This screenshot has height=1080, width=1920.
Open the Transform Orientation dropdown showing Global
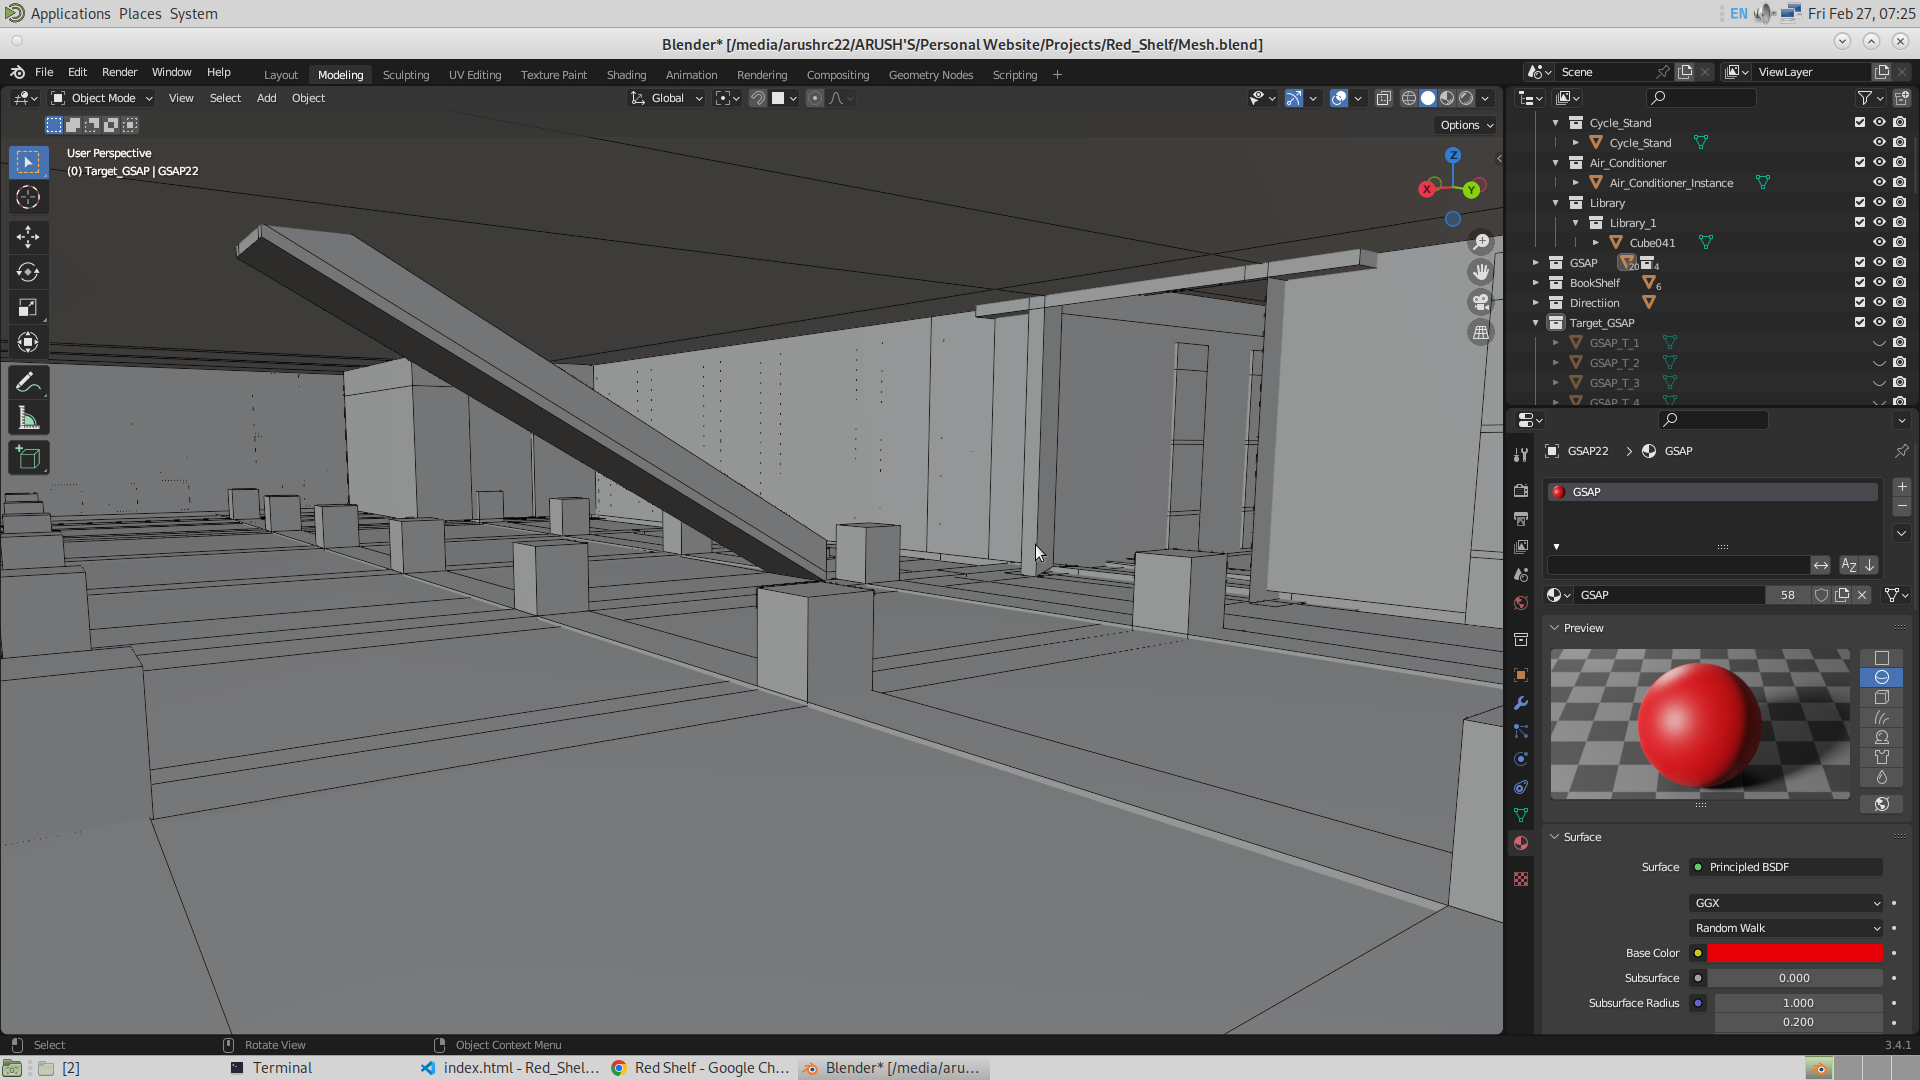665,98
